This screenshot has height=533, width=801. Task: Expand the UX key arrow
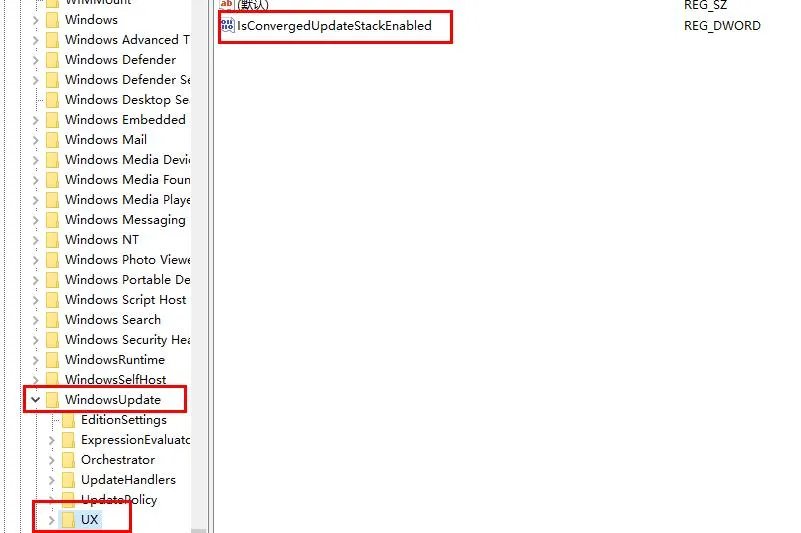(x=52, y=520)
